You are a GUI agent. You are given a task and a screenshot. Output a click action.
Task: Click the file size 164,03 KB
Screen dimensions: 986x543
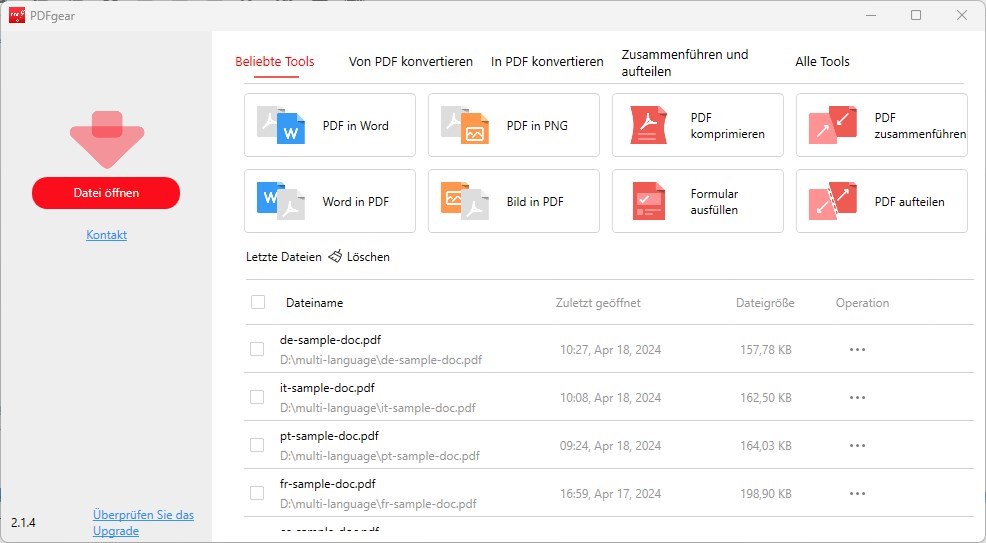coord(766,446)
